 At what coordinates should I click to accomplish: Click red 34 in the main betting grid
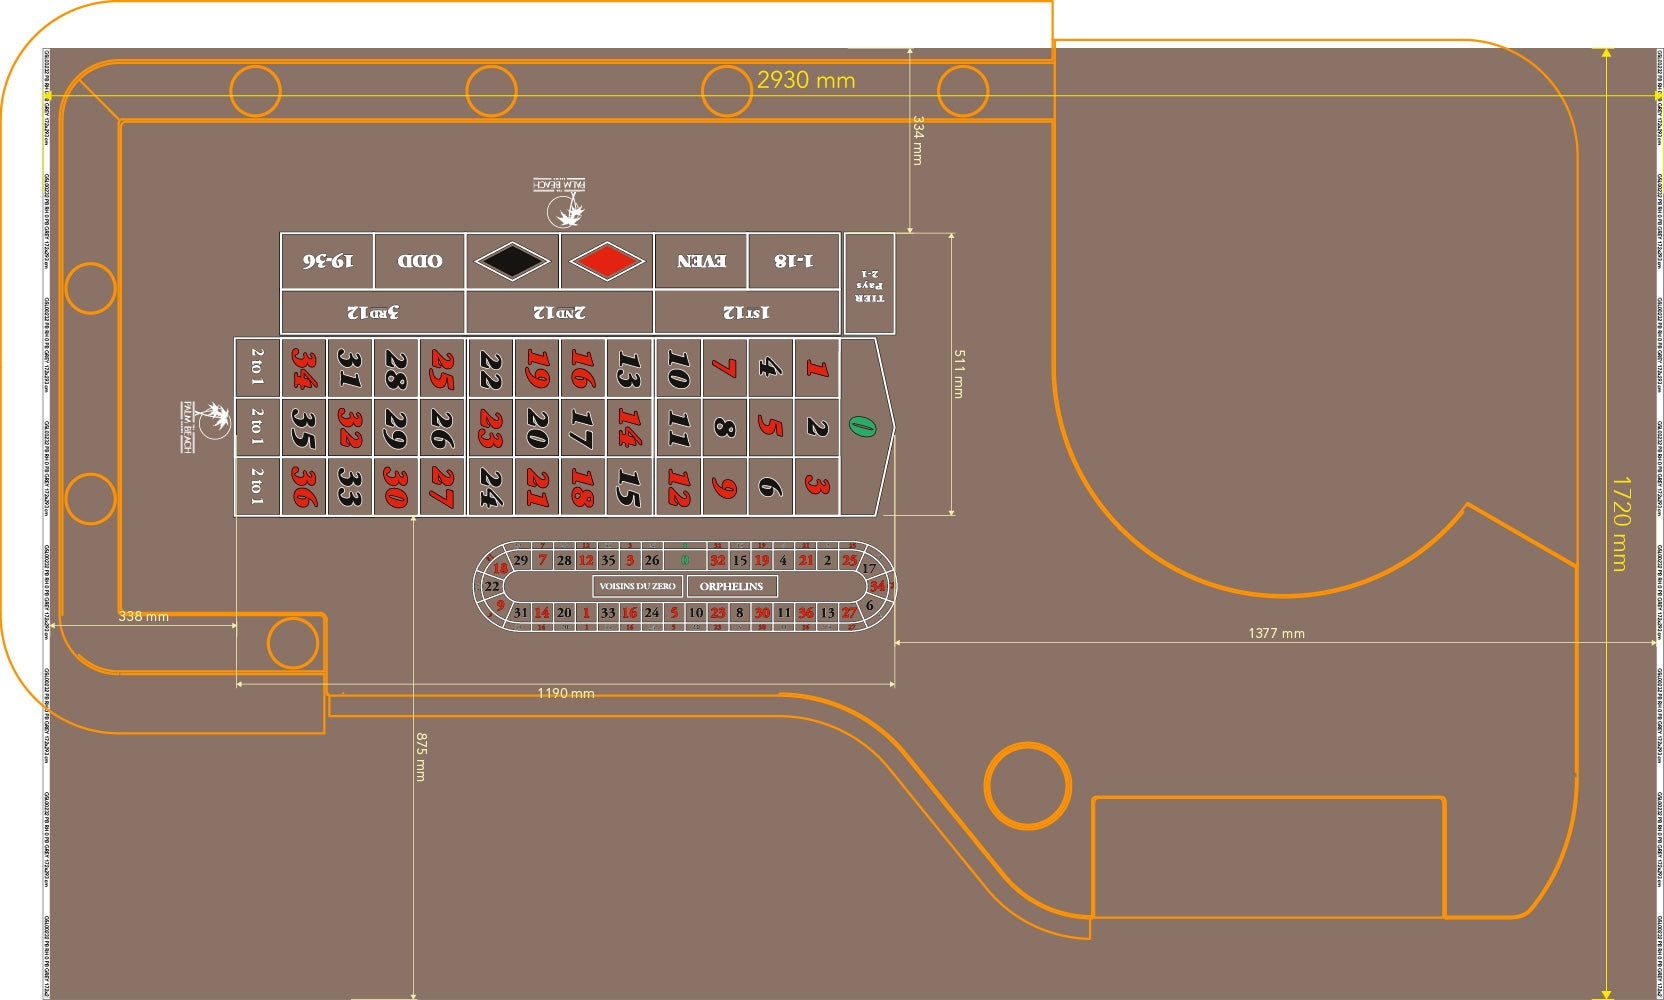(x=303, y=368)
